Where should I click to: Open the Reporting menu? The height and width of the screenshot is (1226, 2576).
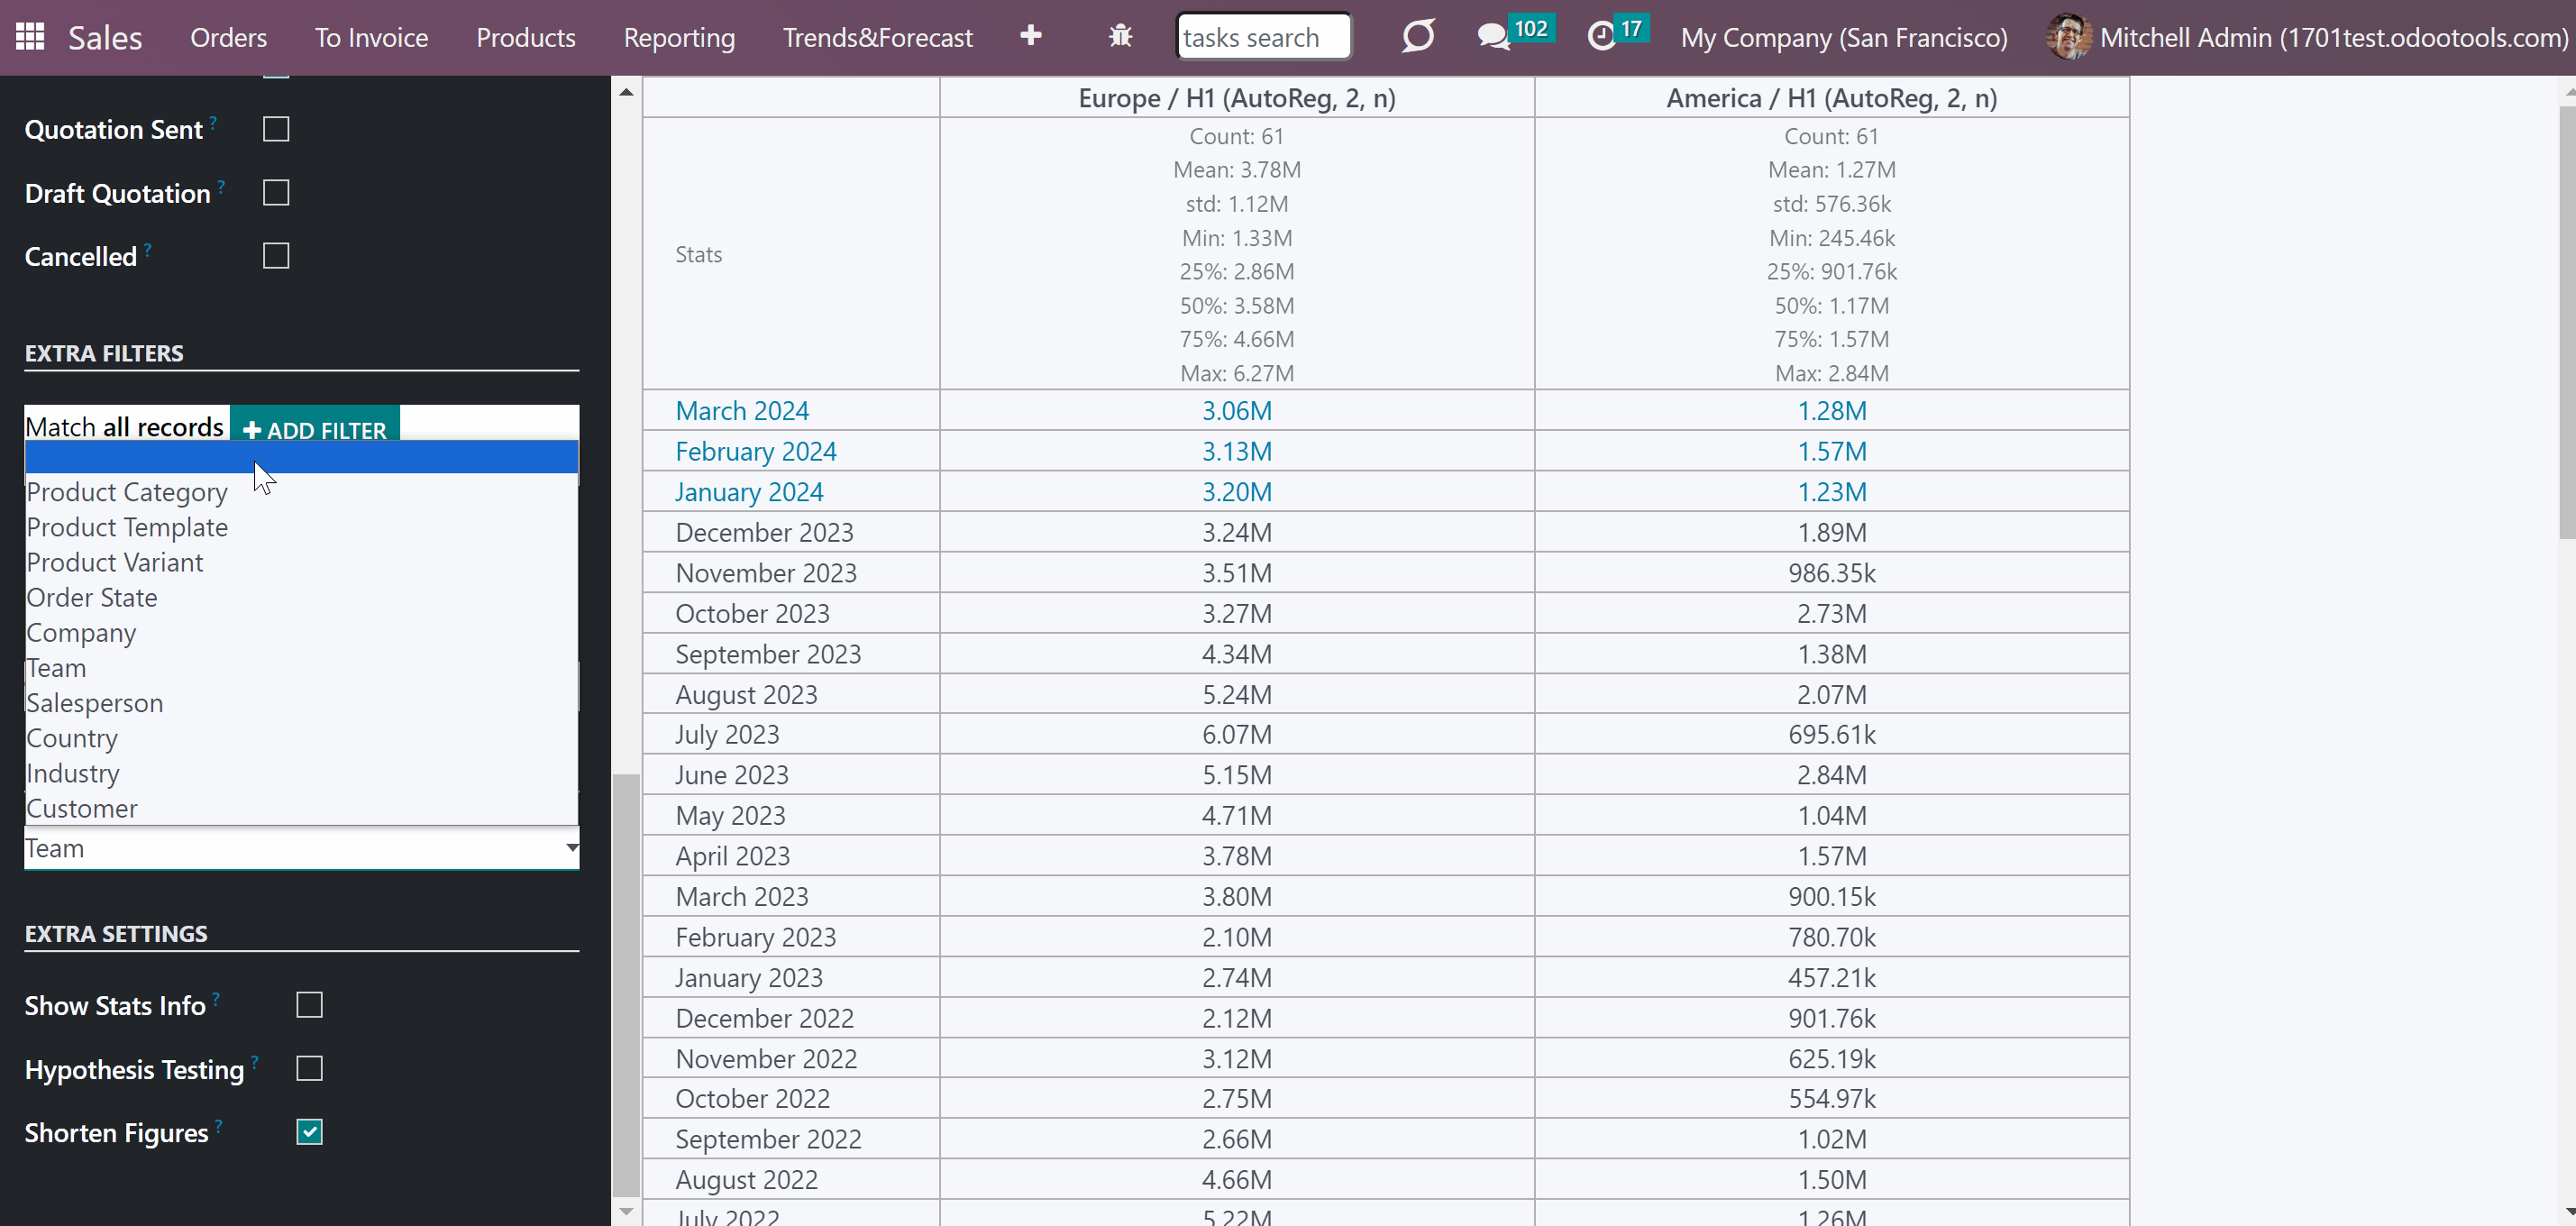coord(679,37)
